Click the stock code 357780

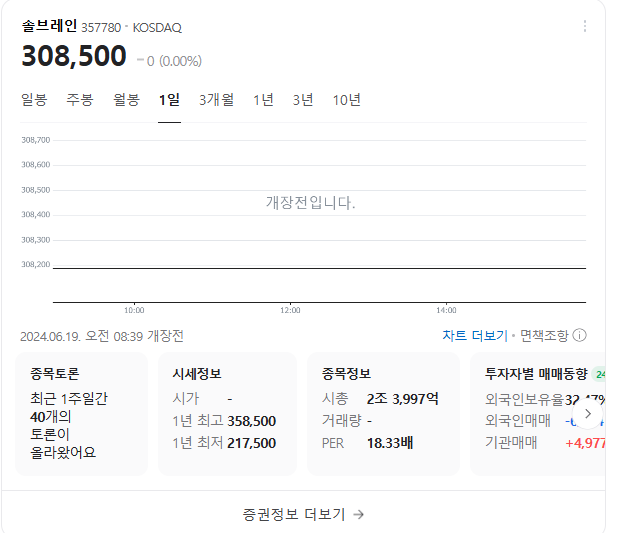tap(101, 28)
